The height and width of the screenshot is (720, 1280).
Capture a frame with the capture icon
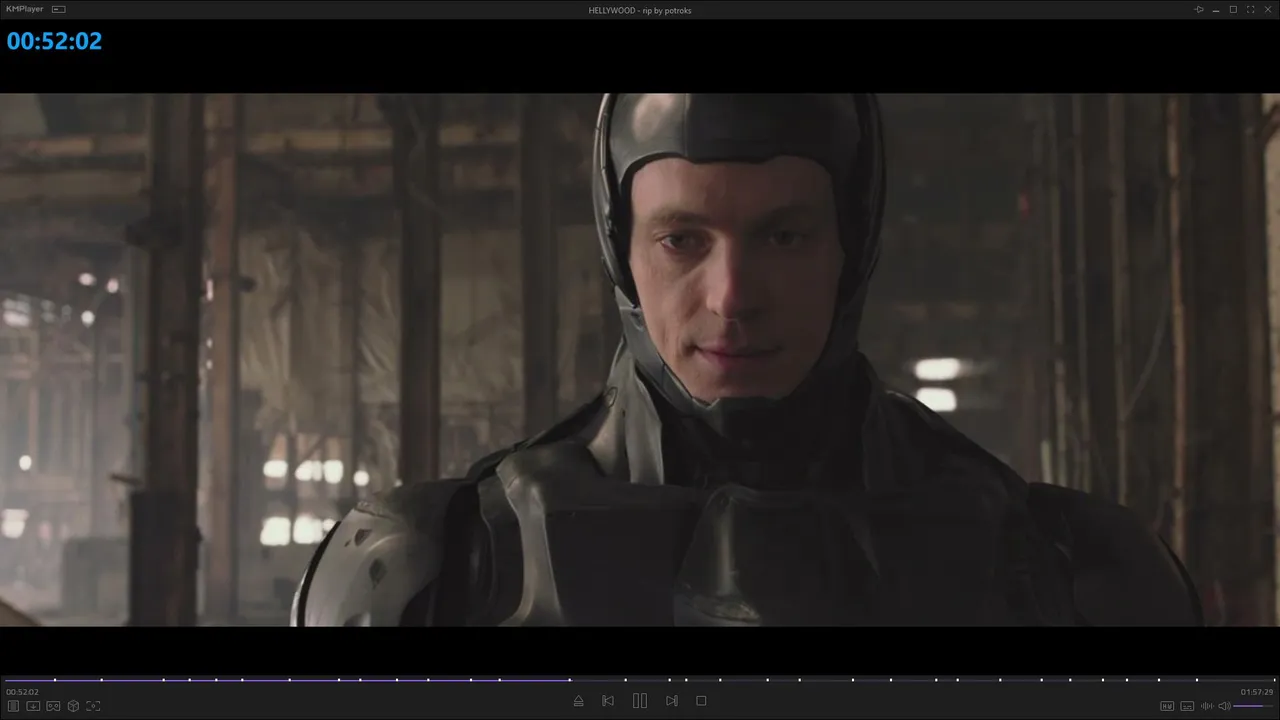93,706
